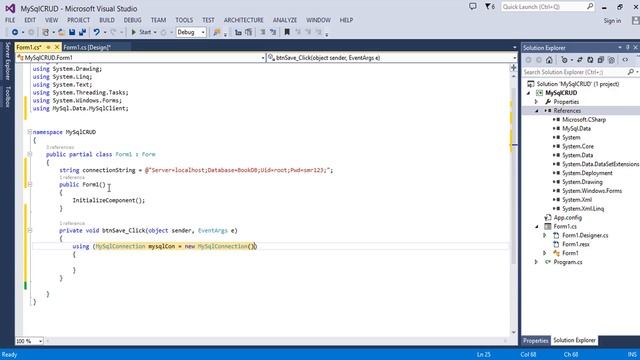Viewport: 640px width, 360px height.
Task: Undo the last edit with the toolbar arrow
Action: tap(96, 32)
